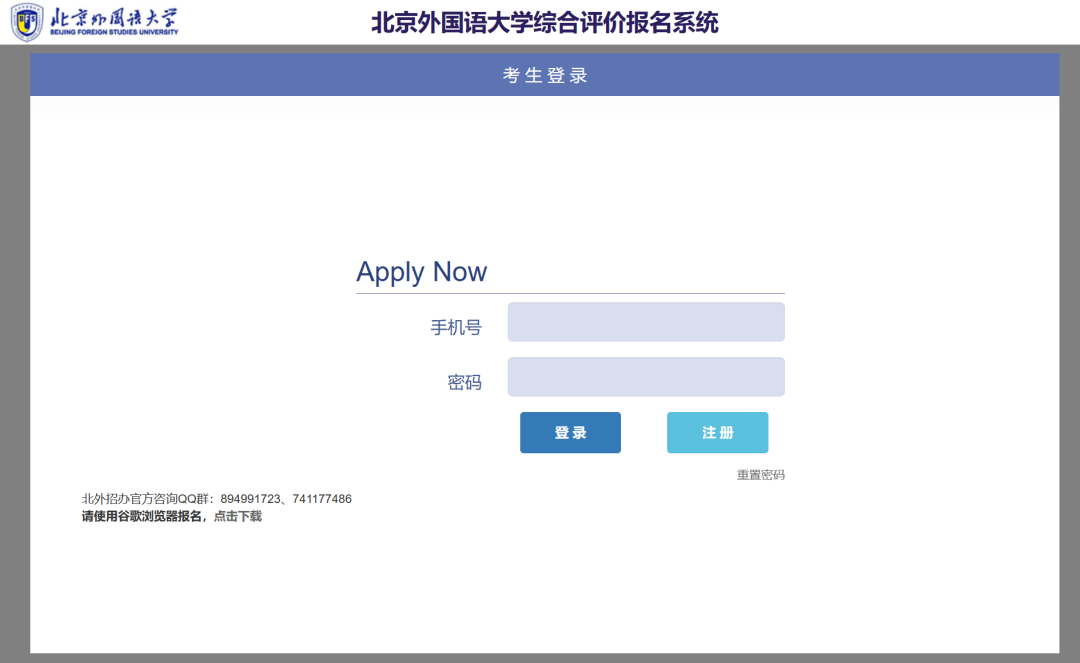The image size is (1080, 663).
Task: Click the Apply Now heading
Action: 422,272
